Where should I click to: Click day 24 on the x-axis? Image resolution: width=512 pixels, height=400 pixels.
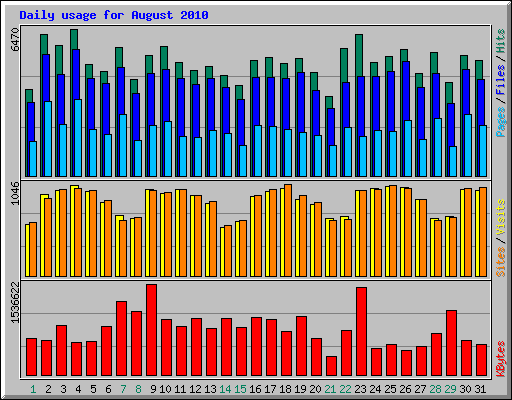tap(375, 389)
